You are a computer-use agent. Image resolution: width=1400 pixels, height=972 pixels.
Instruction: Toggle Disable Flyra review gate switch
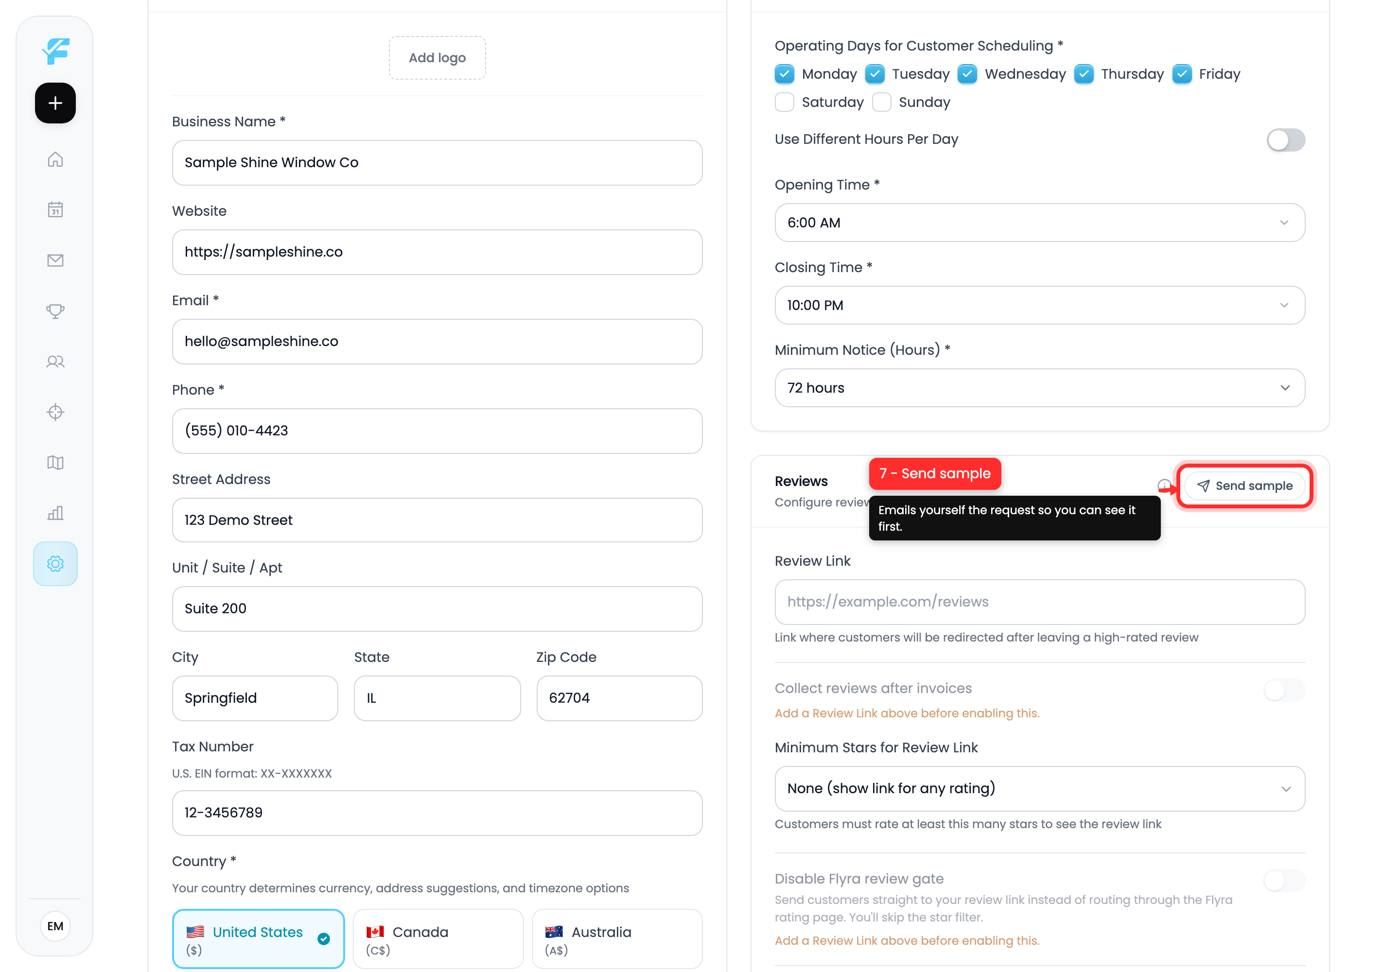click(x=1285, y=881)
